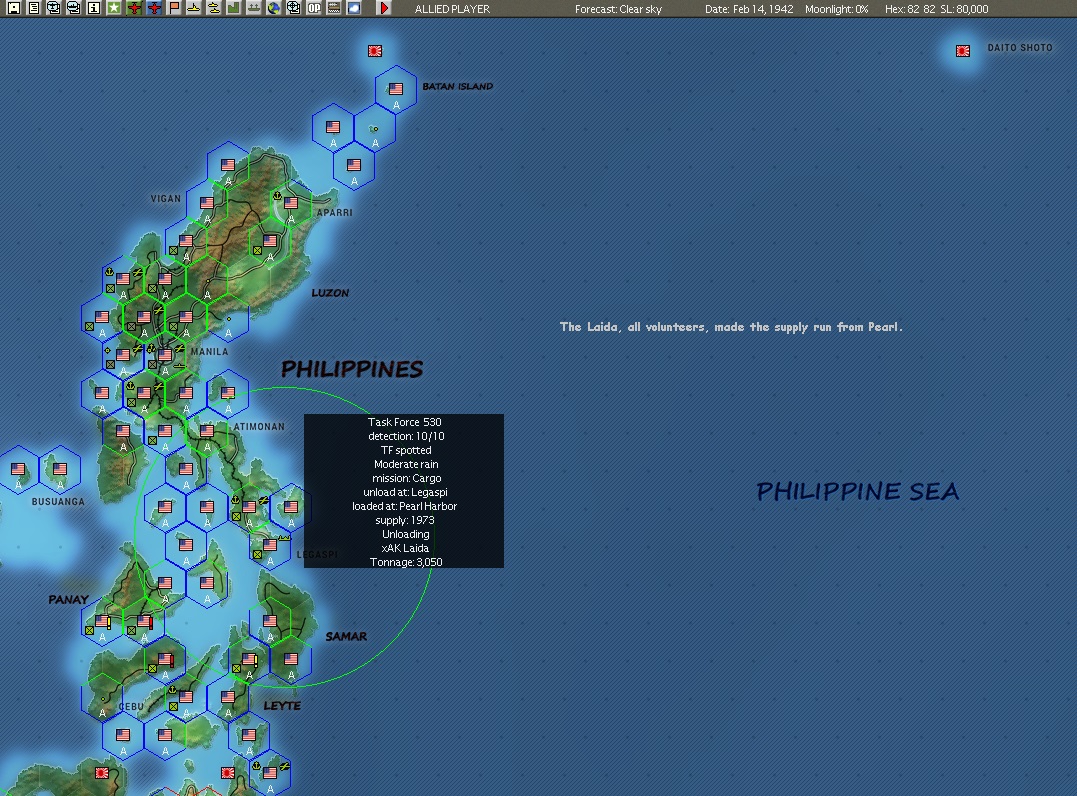Image resolution: width=1077 pixels, height=796 pixels.
Task: Click the save game disk icon
Action: click(13, 8)
